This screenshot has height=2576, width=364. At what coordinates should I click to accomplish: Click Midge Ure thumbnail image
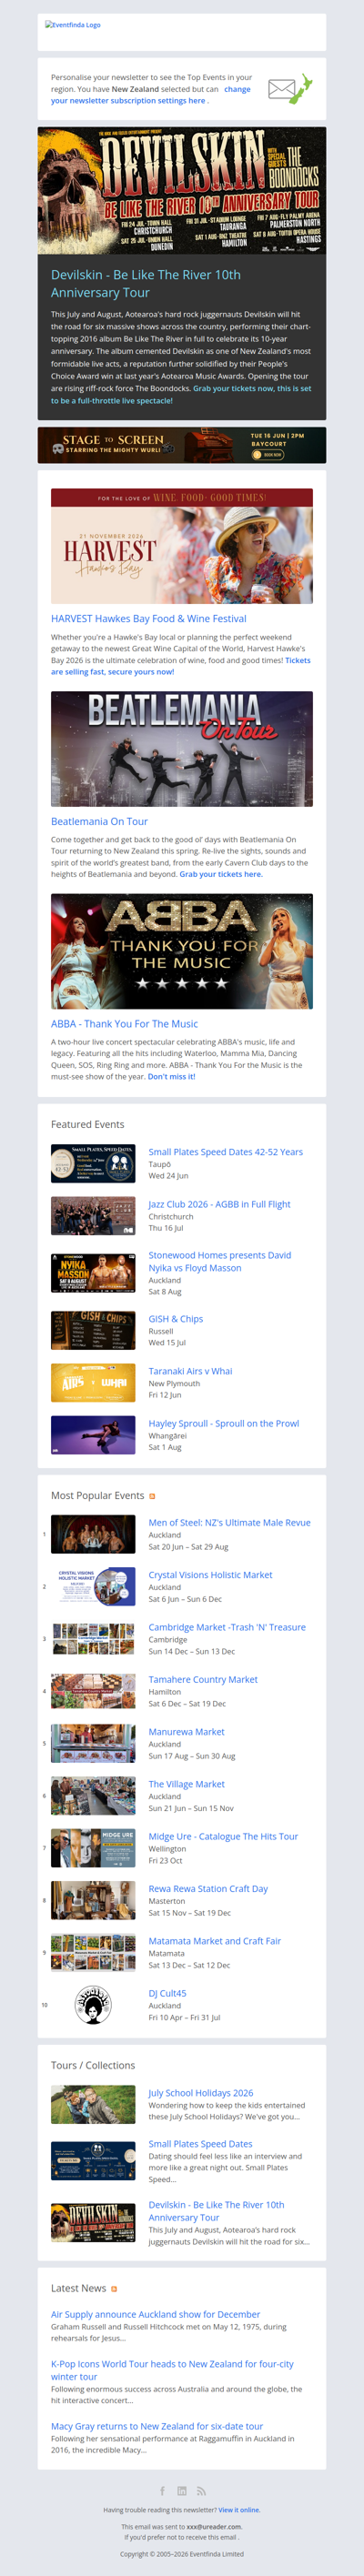point(93,1848)
